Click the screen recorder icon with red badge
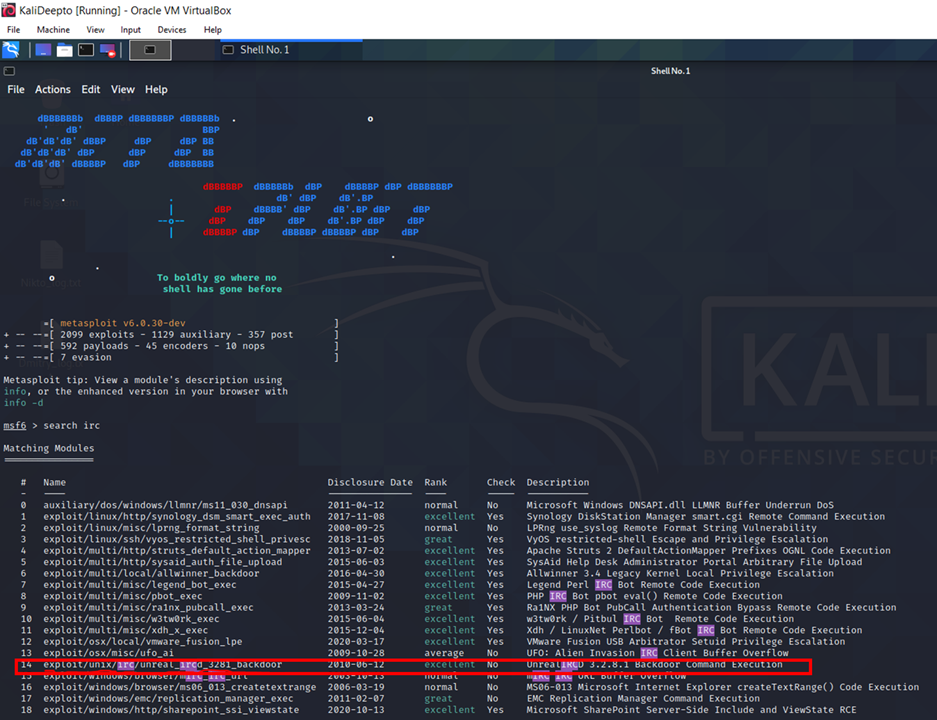937x720 pixels. pyautogui.click(x=108, y=50)
